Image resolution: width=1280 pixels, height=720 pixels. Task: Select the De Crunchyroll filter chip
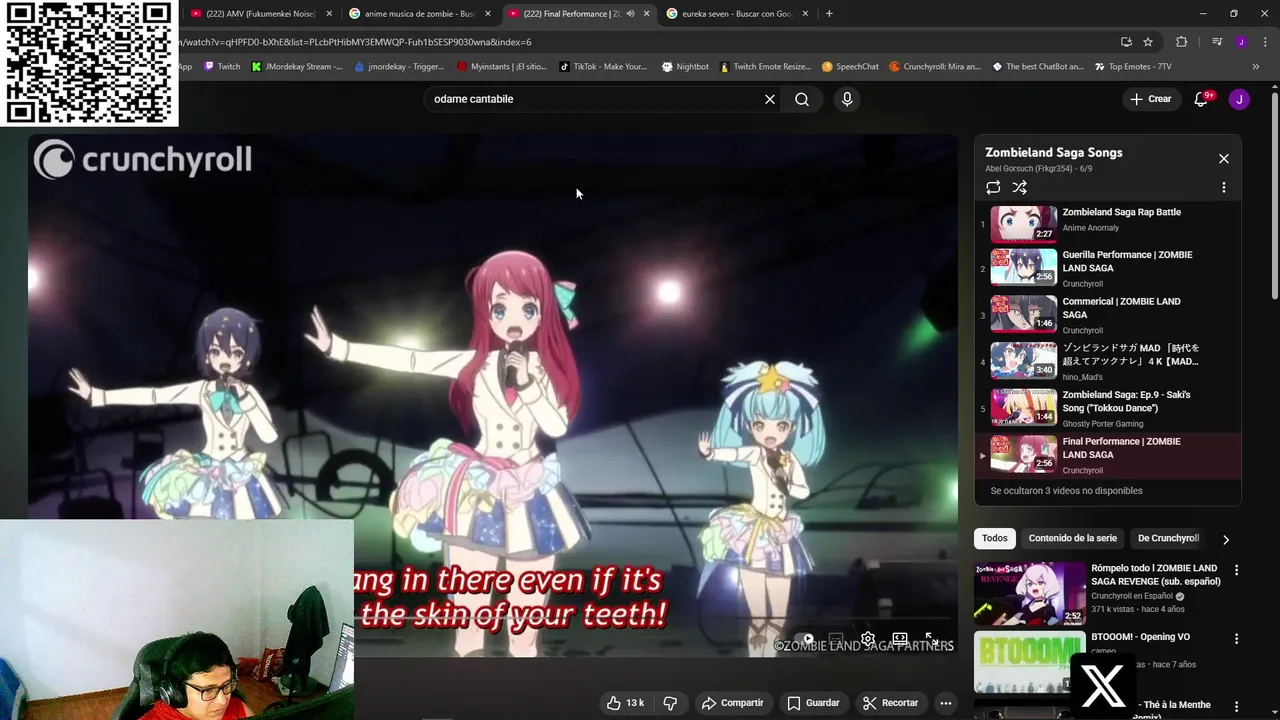(x=1168, y=538)
